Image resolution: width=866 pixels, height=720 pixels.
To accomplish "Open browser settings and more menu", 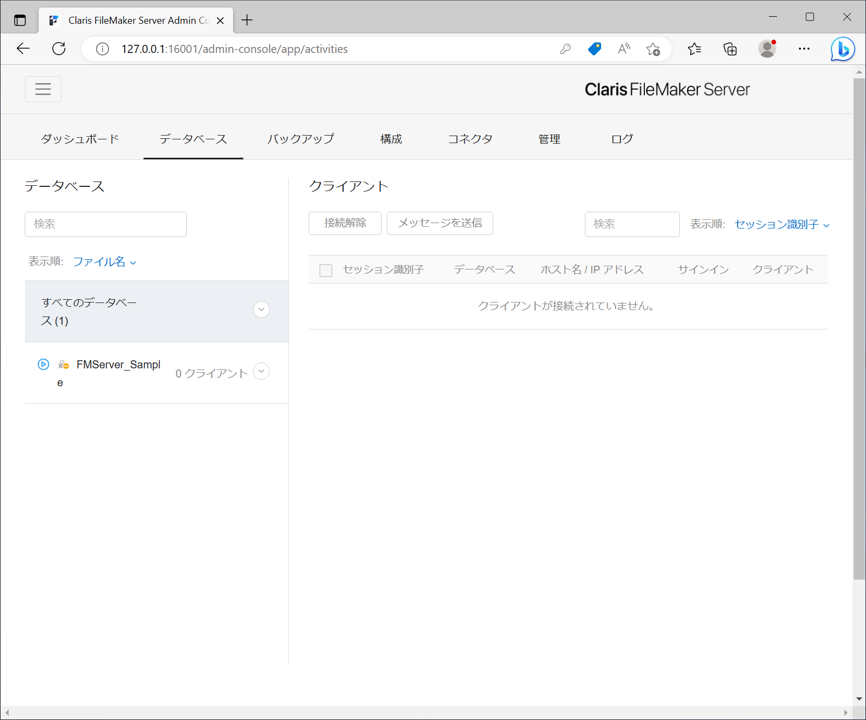I will (x=804, y=49).
